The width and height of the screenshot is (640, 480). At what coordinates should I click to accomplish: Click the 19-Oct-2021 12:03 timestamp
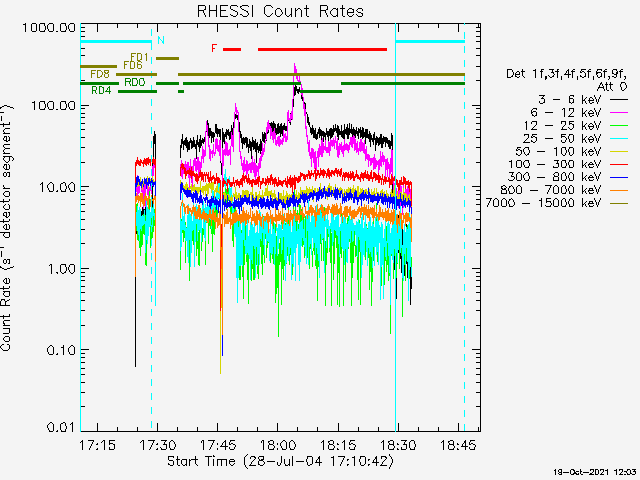point(595,472)
